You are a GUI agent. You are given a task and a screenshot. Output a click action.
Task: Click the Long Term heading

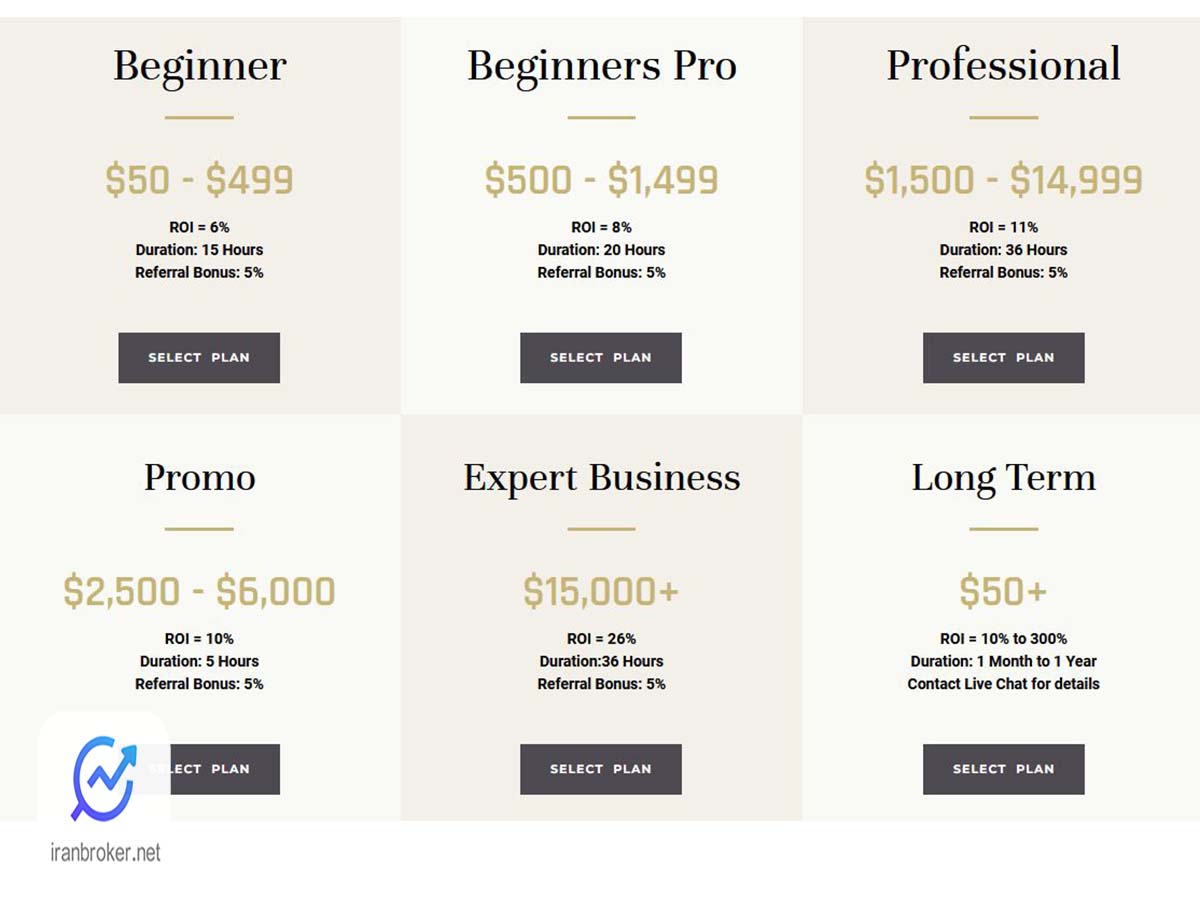(1003, 478)
